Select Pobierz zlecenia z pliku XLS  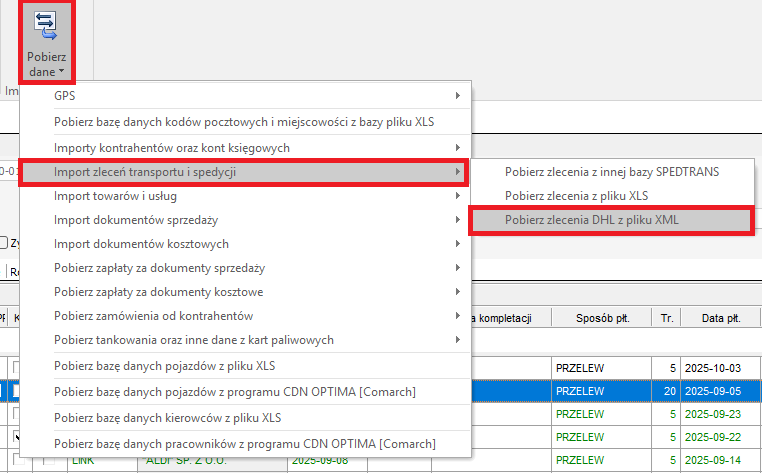[576, 196]
